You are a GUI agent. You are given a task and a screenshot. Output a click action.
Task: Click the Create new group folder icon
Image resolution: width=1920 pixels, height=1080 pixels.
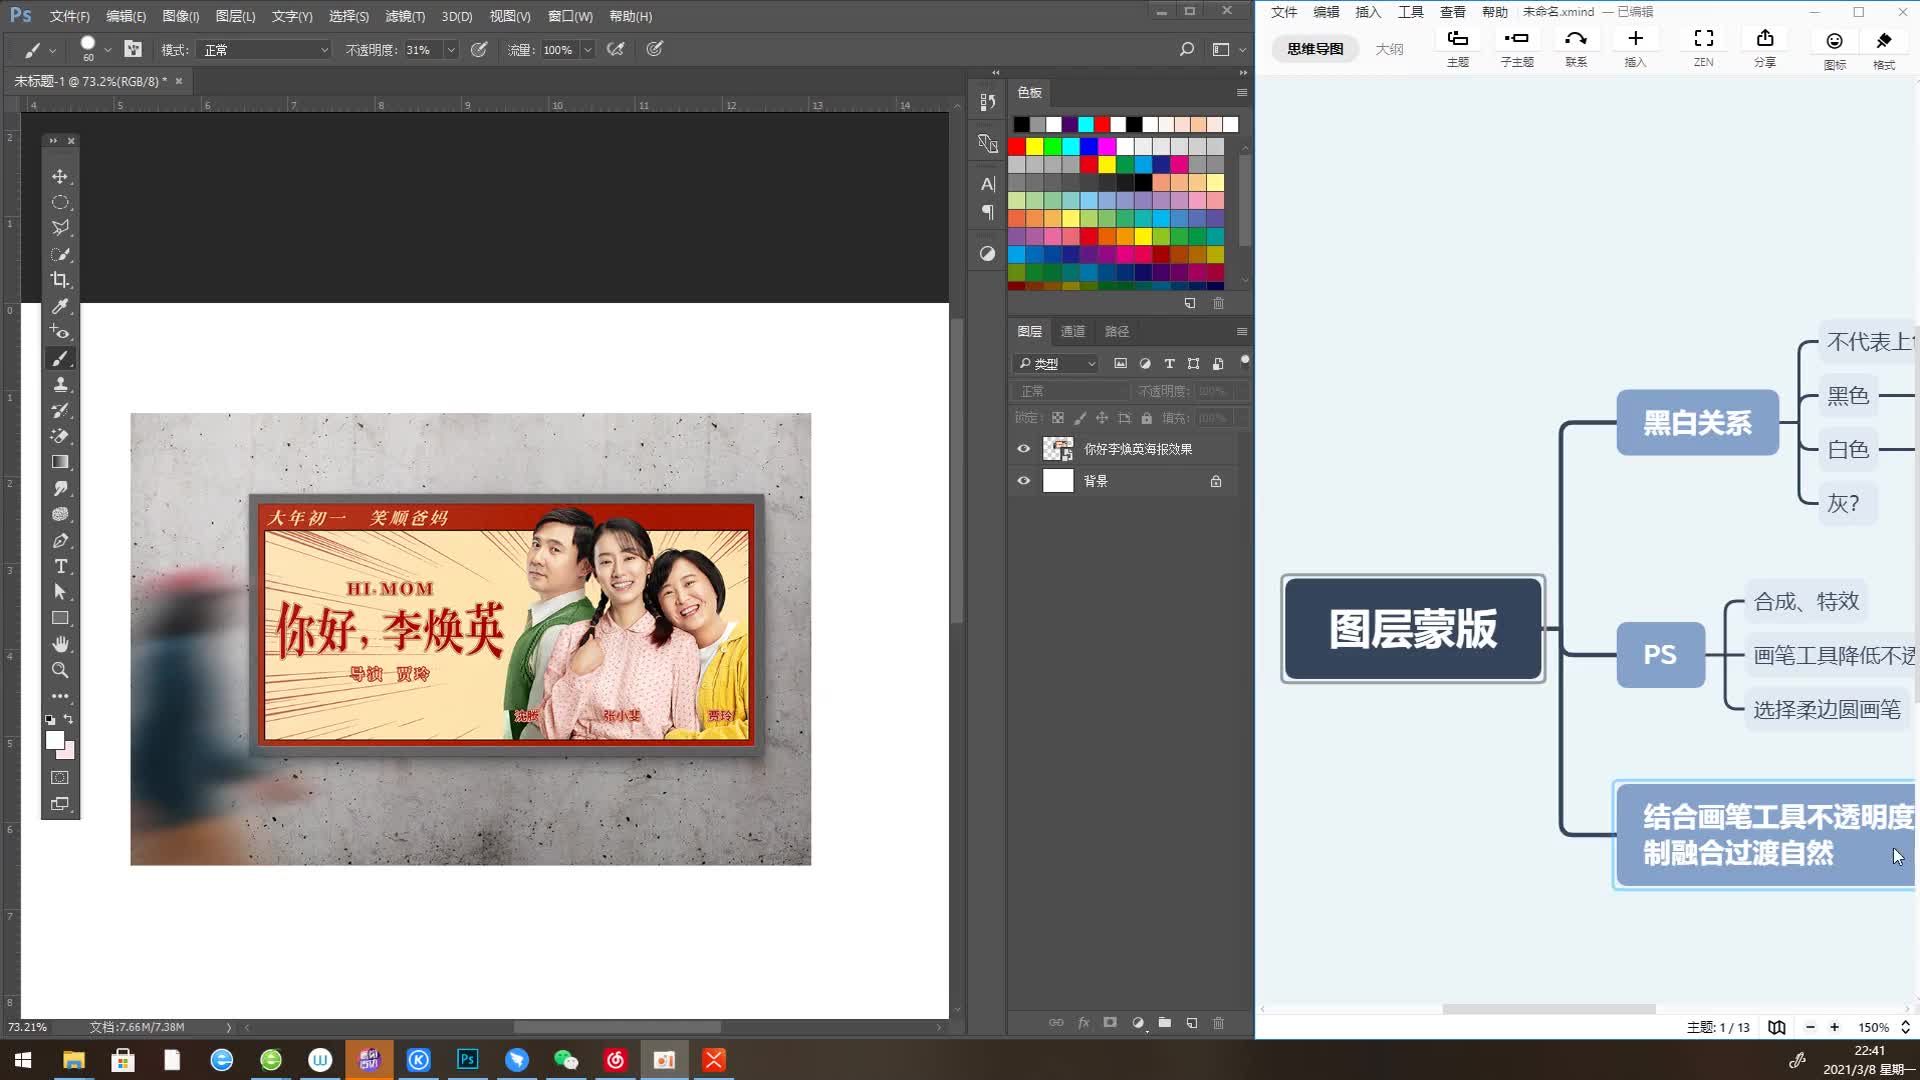click(1165, 1023)
